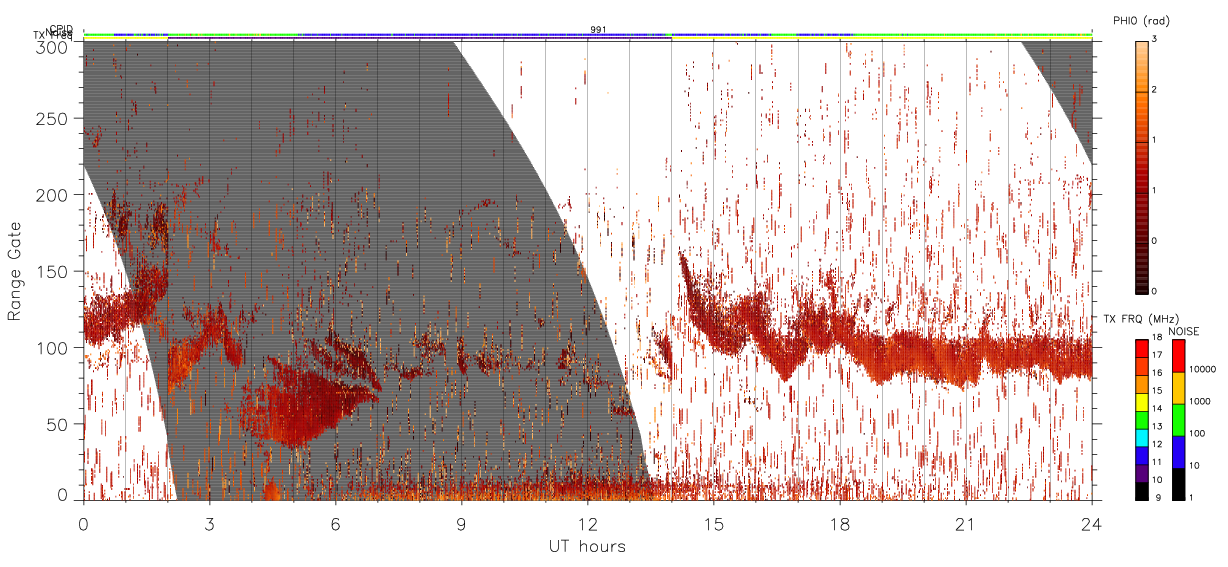Click the PHI0 colorbar gradient
The height and width of the screenshot is (567, 1228).
coord(1142,166)
